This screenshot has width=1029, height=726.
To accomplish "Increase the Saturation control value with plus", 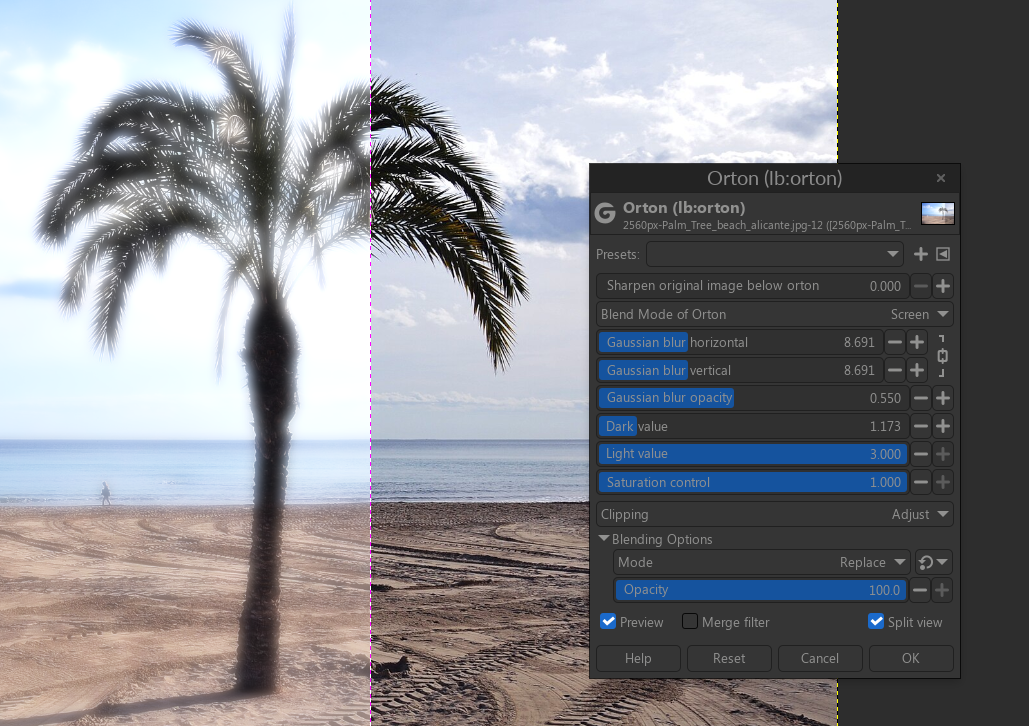I will pos(943,482).
